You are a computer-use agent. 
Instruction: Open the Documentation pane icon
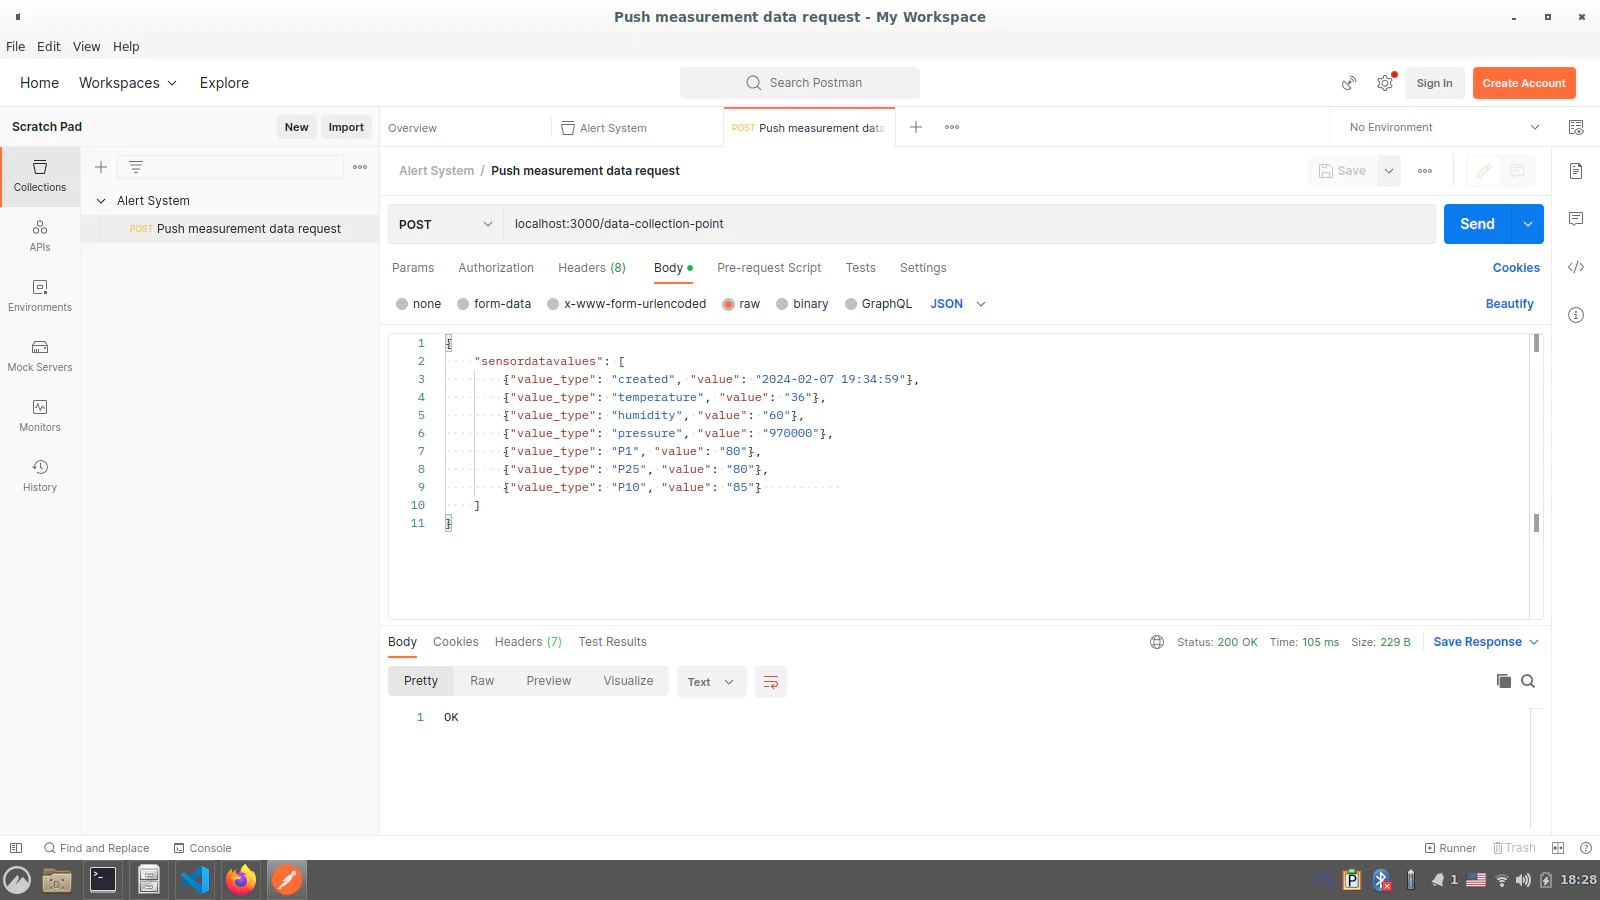click(x=1576, y=171)
